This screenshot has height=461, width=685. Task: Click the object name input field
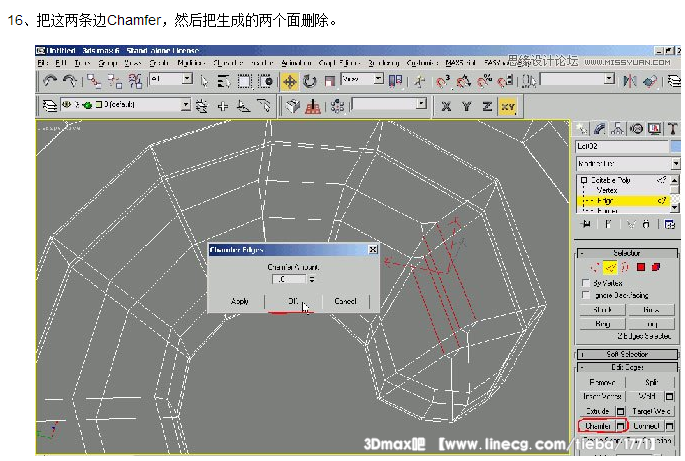click(622, 146)
